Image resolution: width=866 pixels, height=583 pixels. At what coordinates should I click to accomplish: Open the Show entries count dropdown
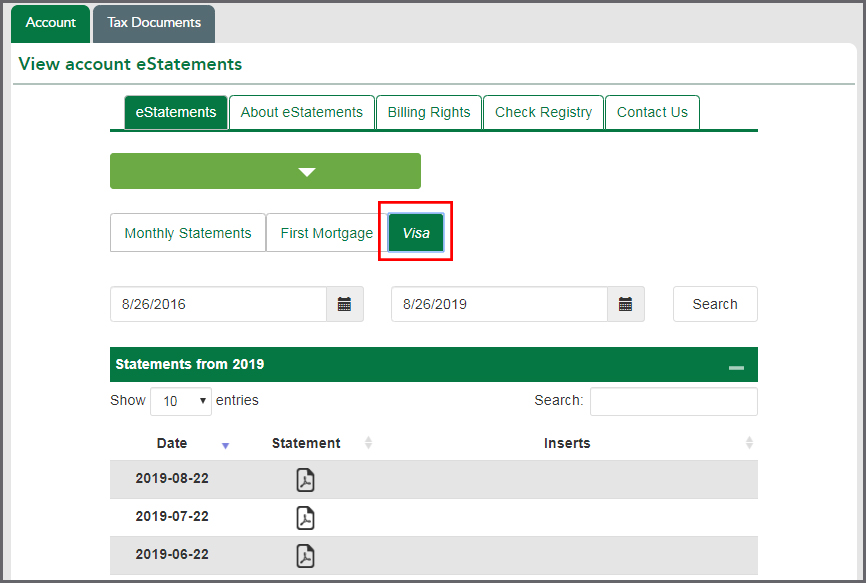181,401
